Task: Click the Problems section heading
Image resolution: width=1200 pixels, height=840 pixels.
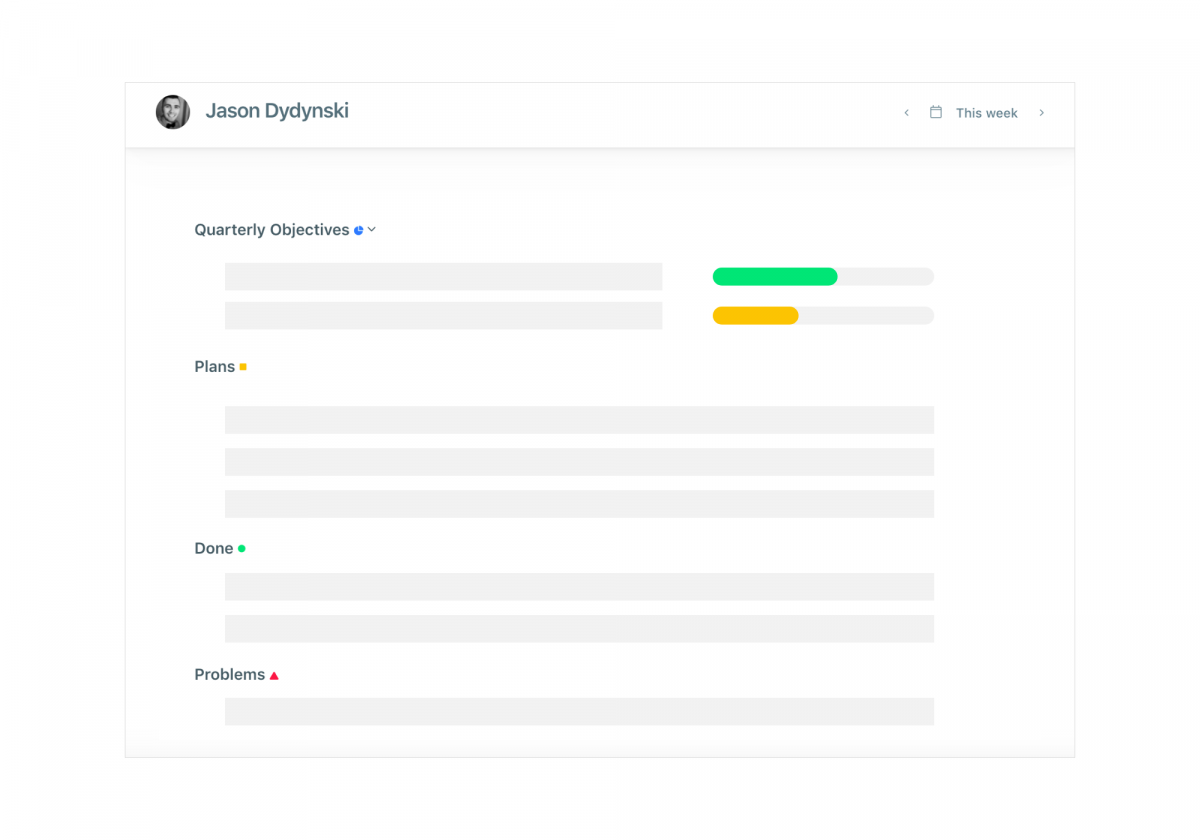Action: [x=229, y=674]
